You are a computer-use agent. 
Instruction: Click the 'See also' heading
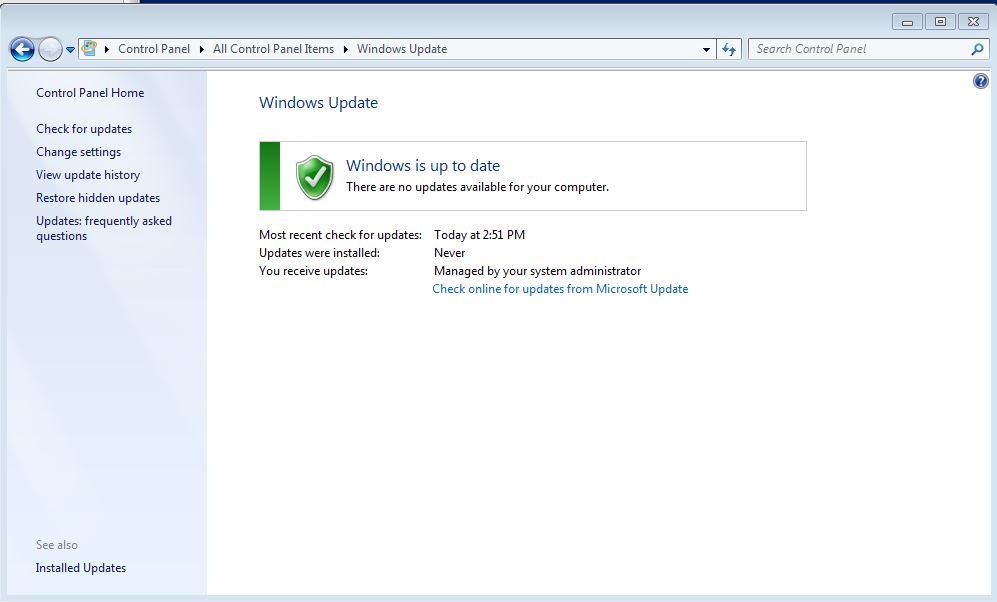pos(57,545)
